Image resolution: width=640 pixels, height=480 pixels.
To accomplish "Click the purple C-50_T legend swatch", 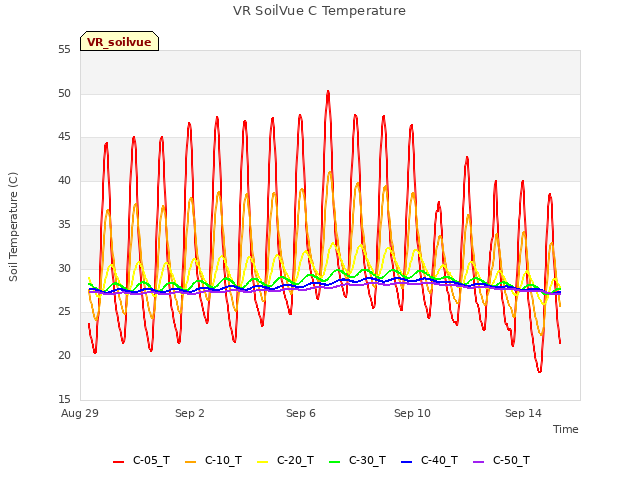I will pyautogui.click(x=478, y=462).
